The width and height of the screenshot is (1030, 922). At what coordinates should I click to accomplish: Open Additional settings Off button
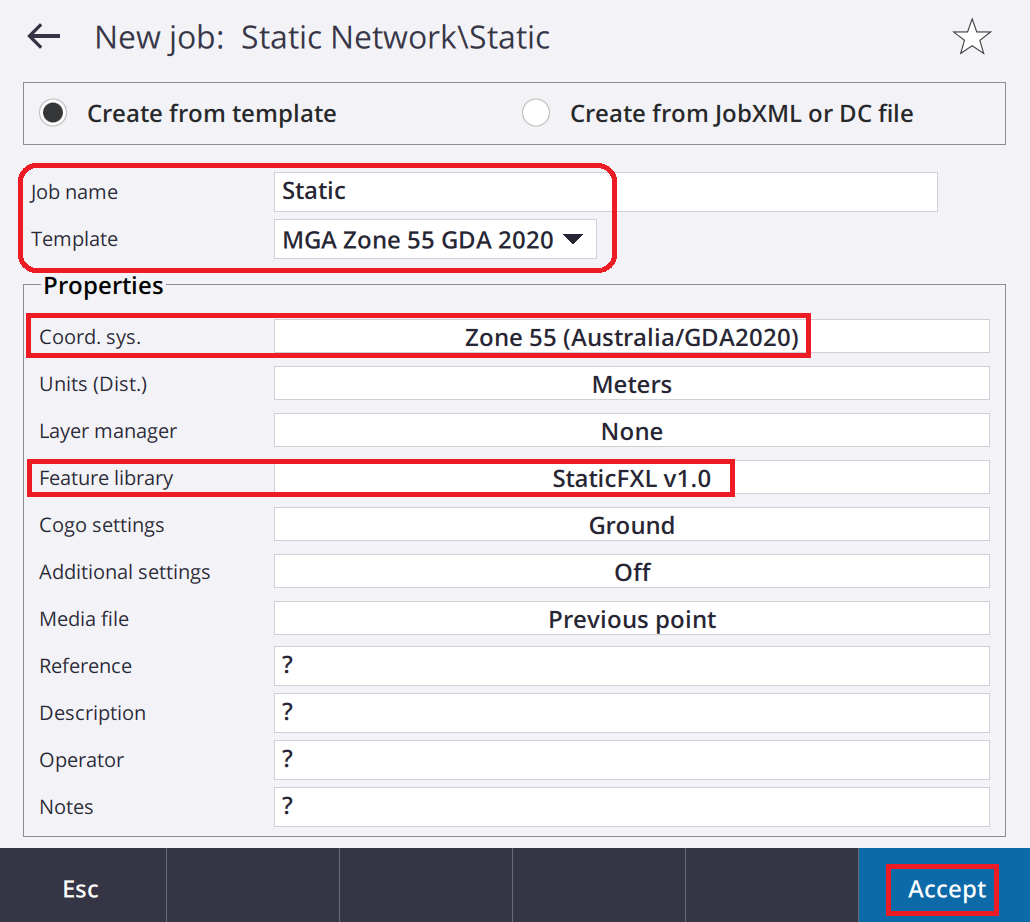(632, 572)
